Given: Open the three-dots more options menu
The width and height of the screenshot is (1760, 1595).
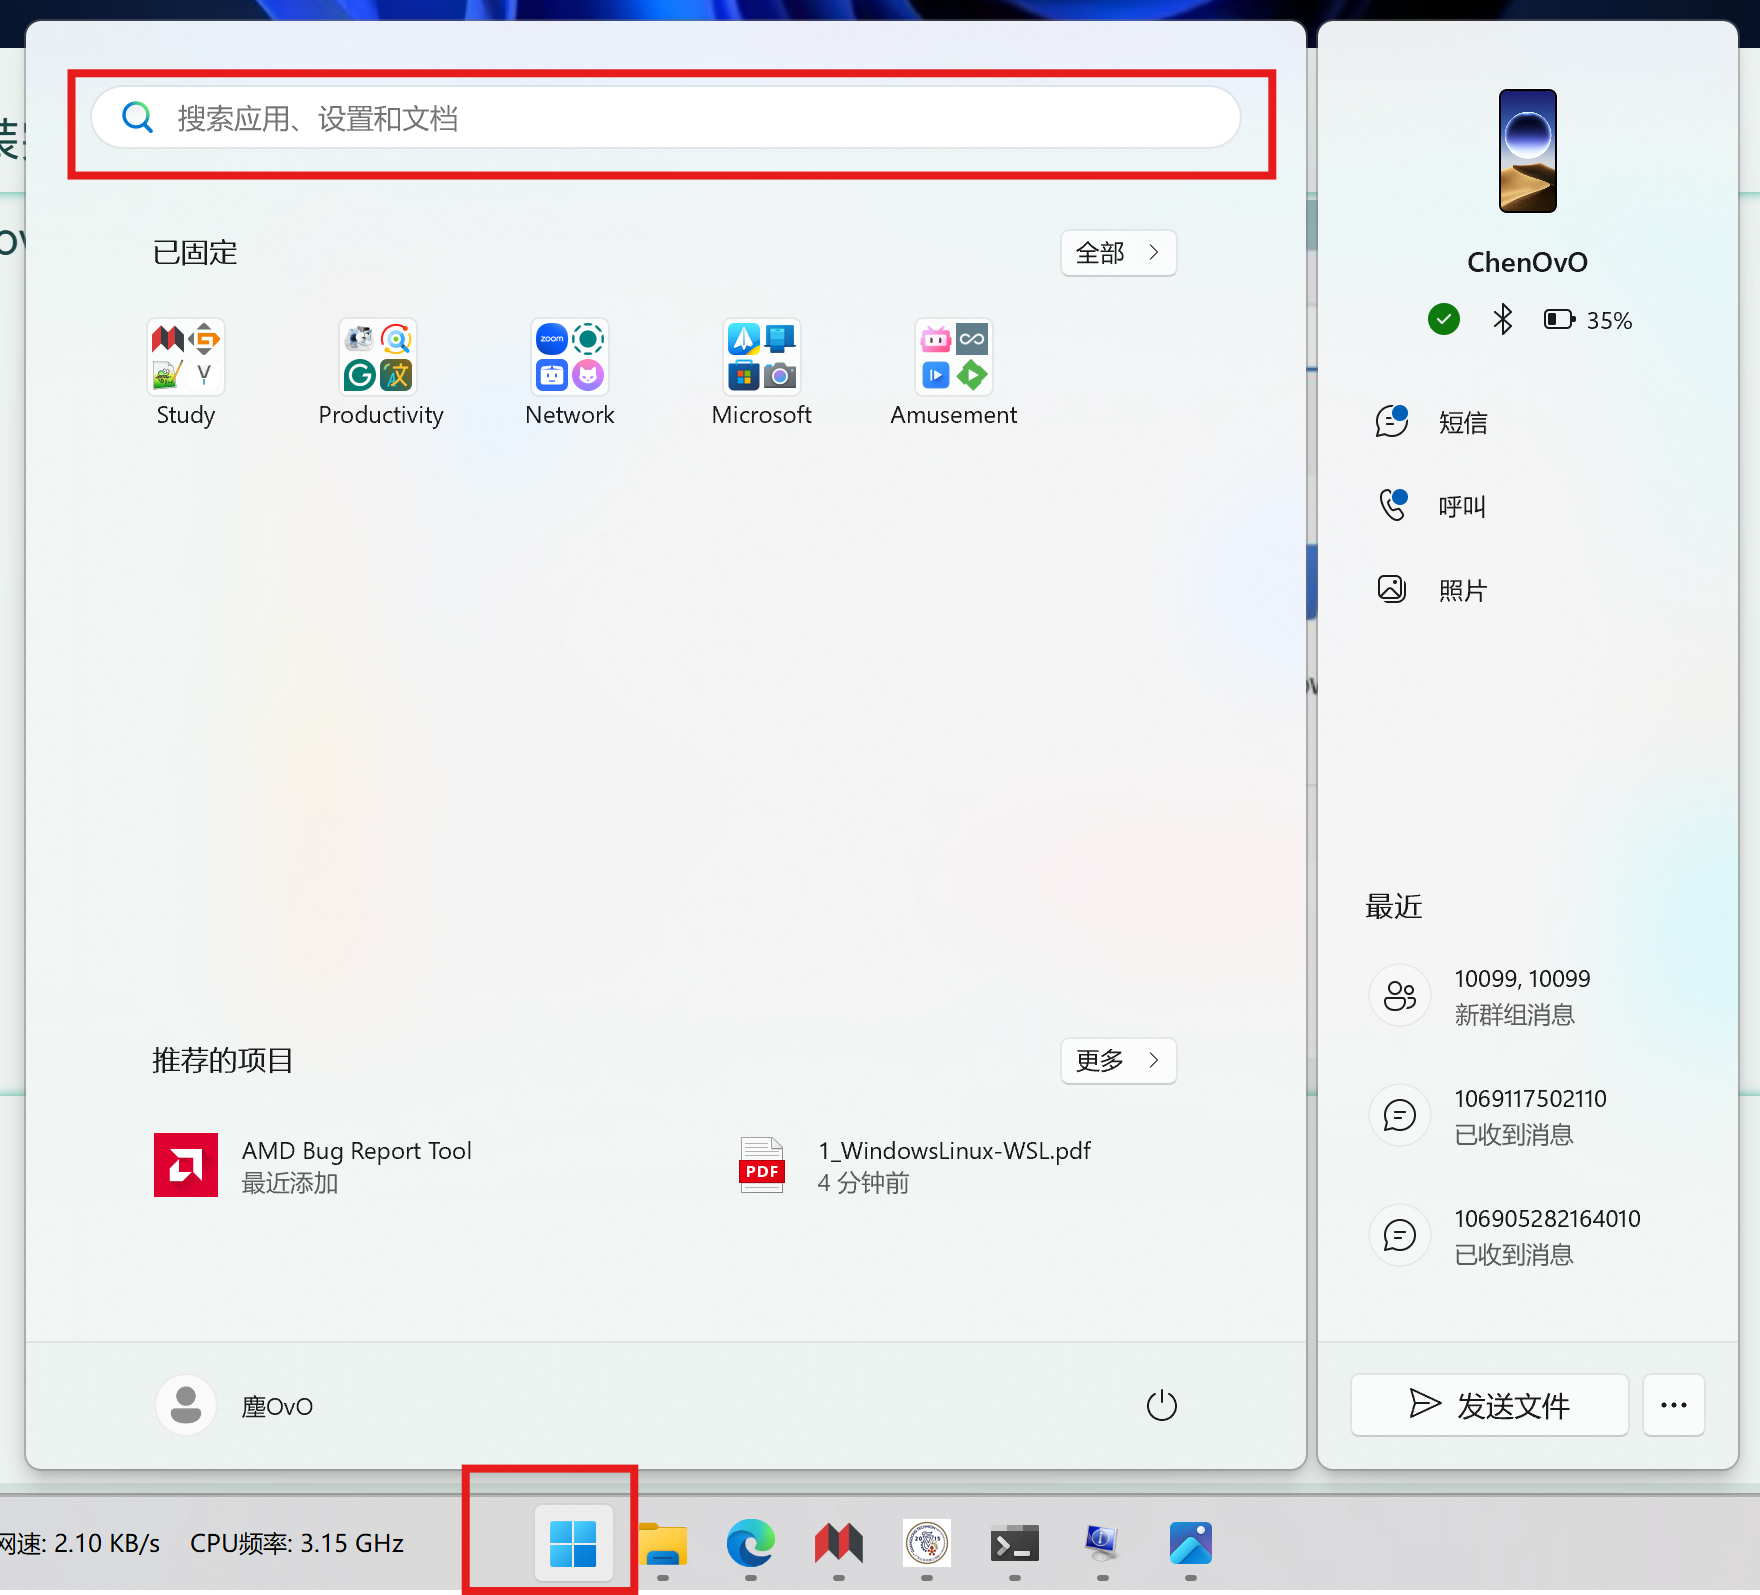Looking at the screenshot, I should tap(1673, 1405).
